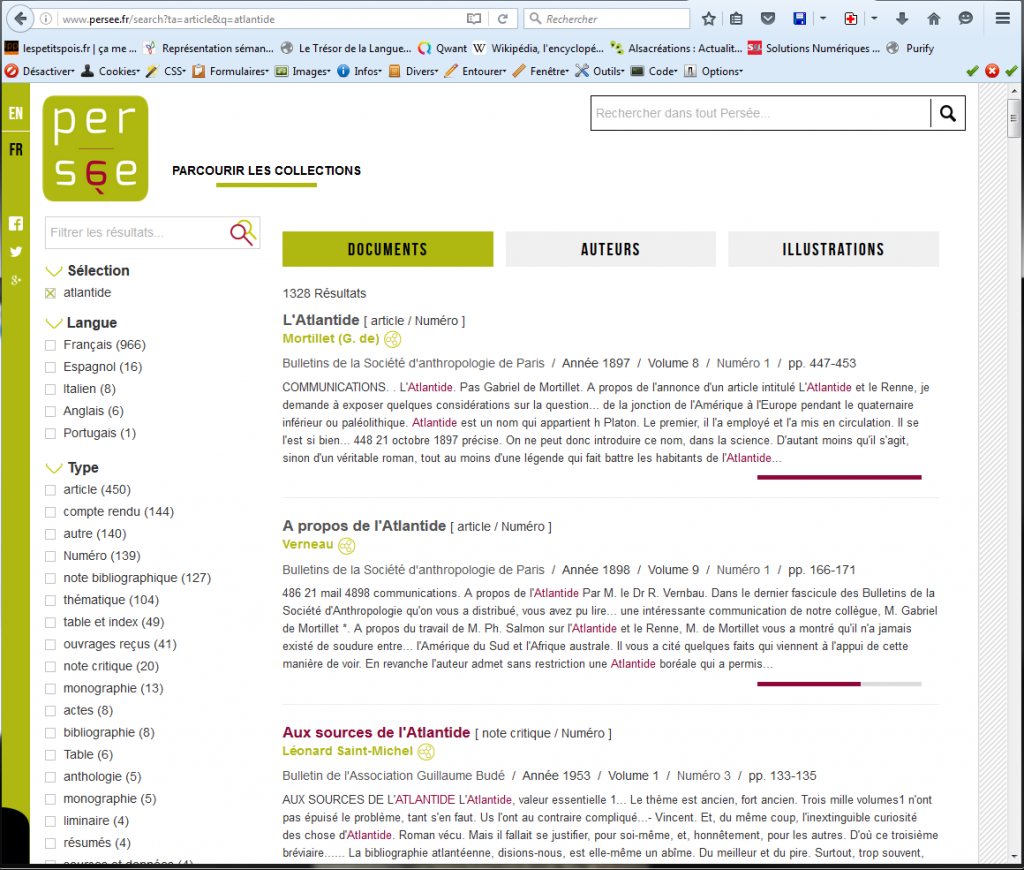Click the Facebook icon in the sidebar
Image resolution: width=1024 pixels, height=870 pixels.
tap(15, 223)
